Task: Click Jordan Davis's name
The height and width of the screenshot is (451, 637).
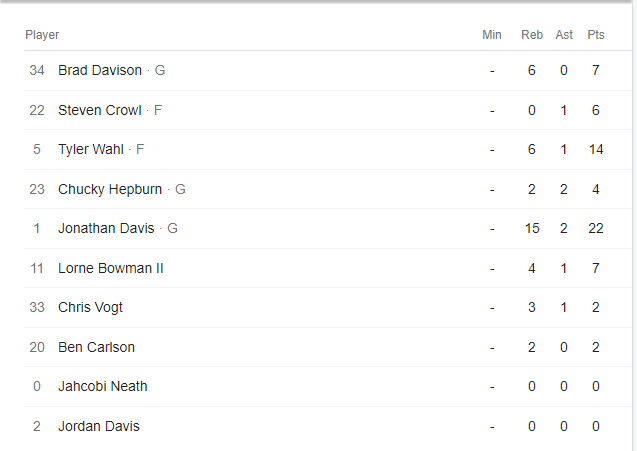Action: (99, 426)
